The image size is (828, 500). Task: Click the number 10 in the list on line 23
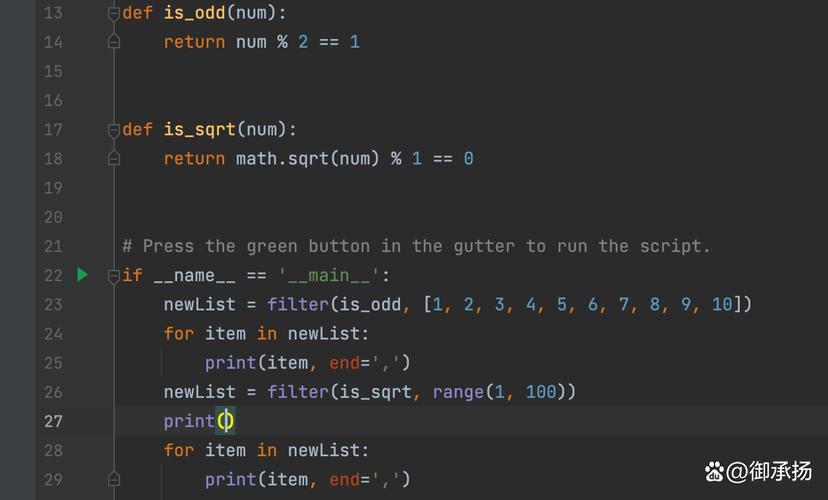coord(722,304)
